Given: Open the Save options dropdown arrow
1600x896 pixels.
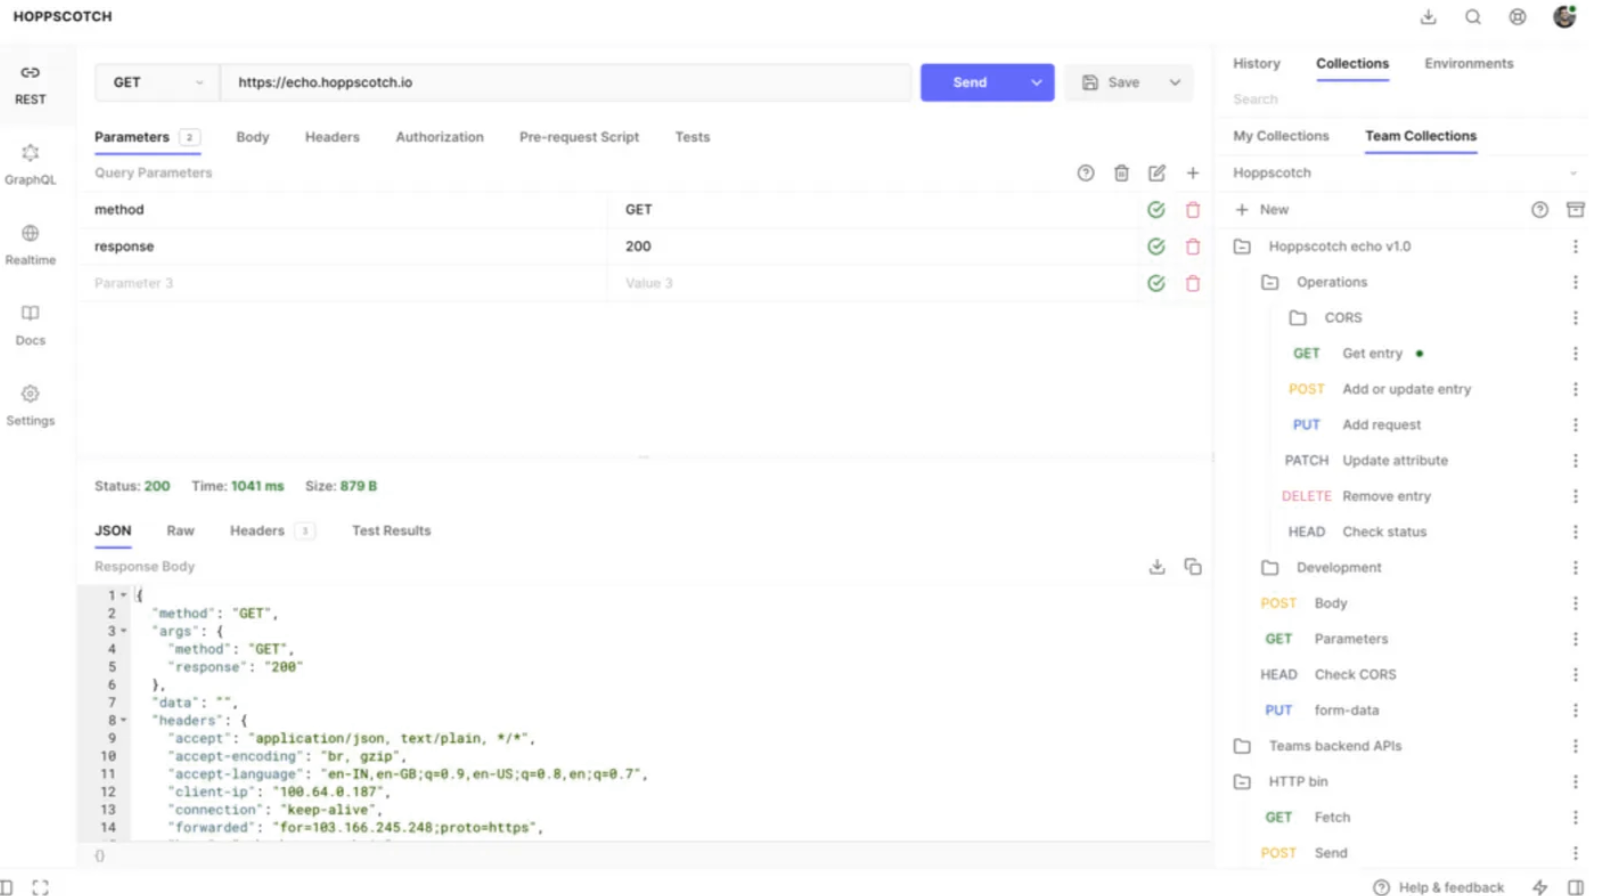Looking at the screenshot, I should pos(1175,83).
